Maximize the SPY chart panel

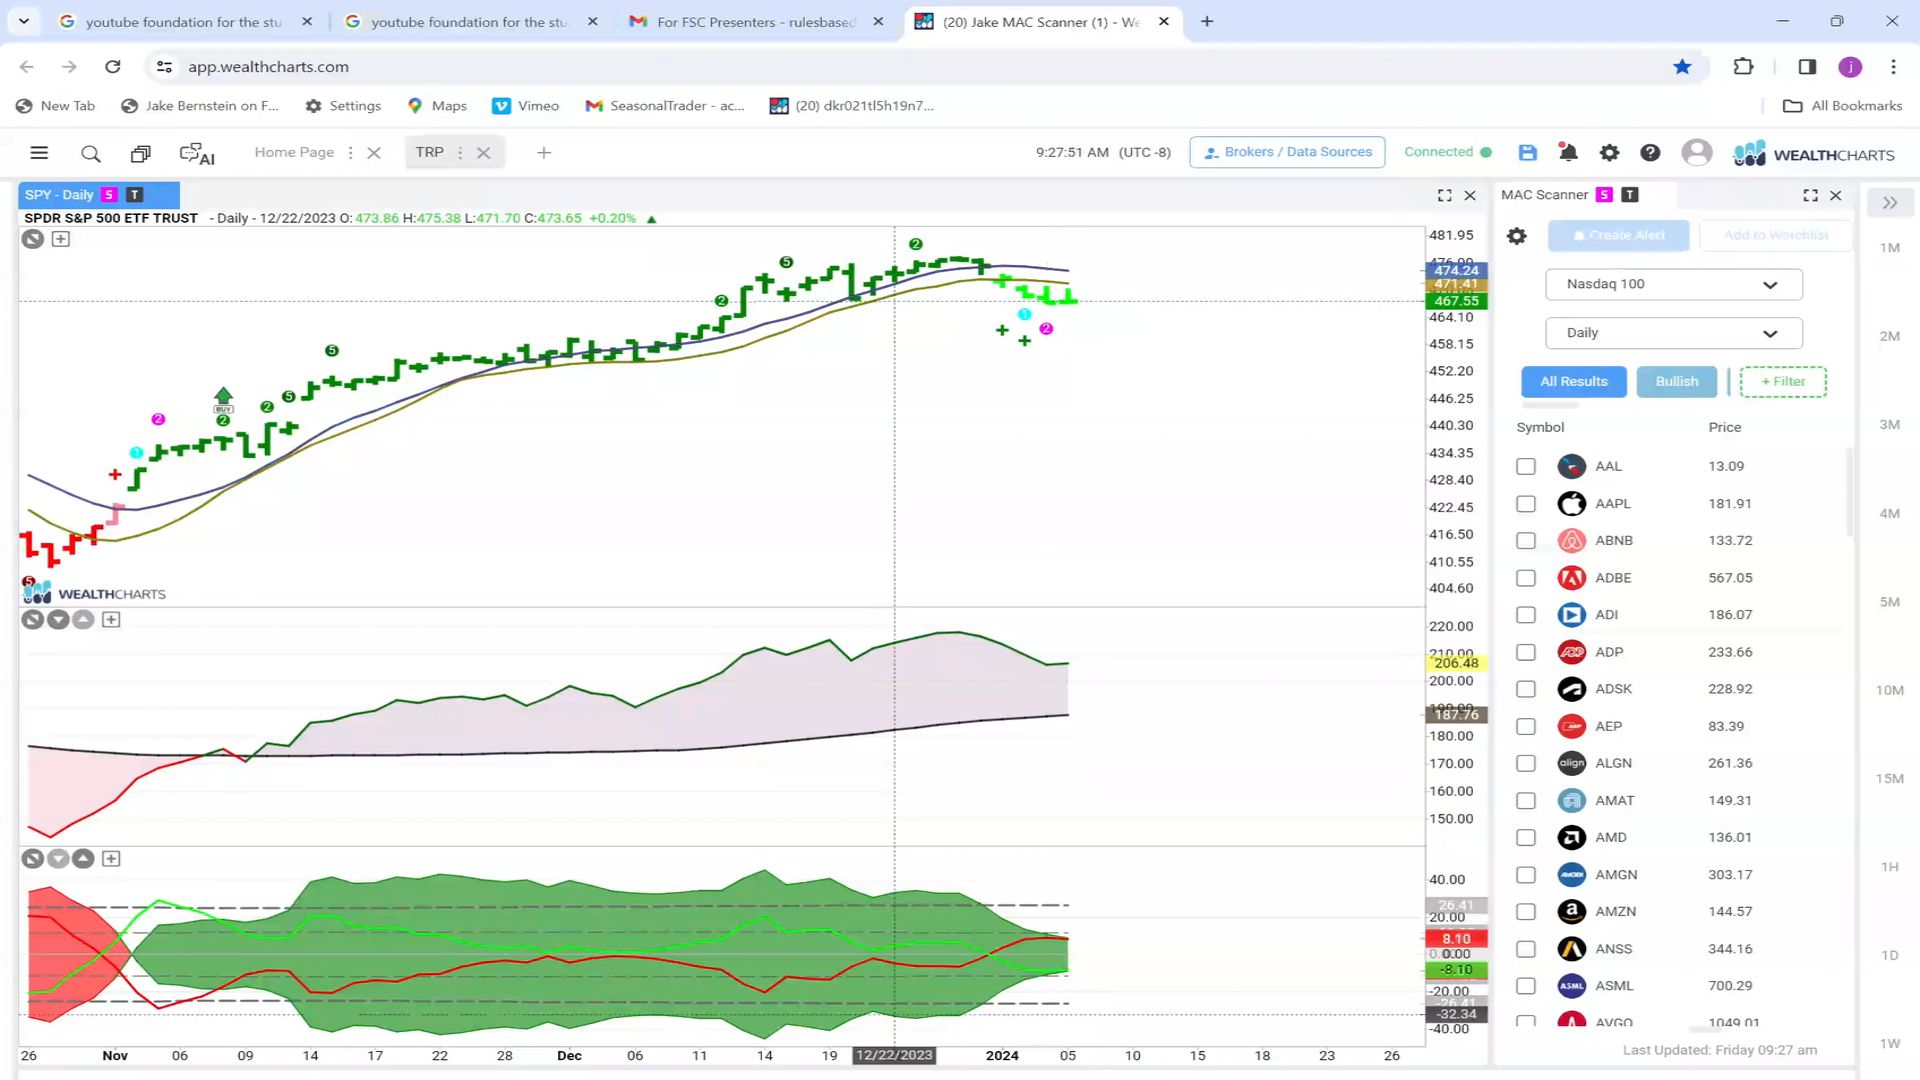click(1444, 195)
